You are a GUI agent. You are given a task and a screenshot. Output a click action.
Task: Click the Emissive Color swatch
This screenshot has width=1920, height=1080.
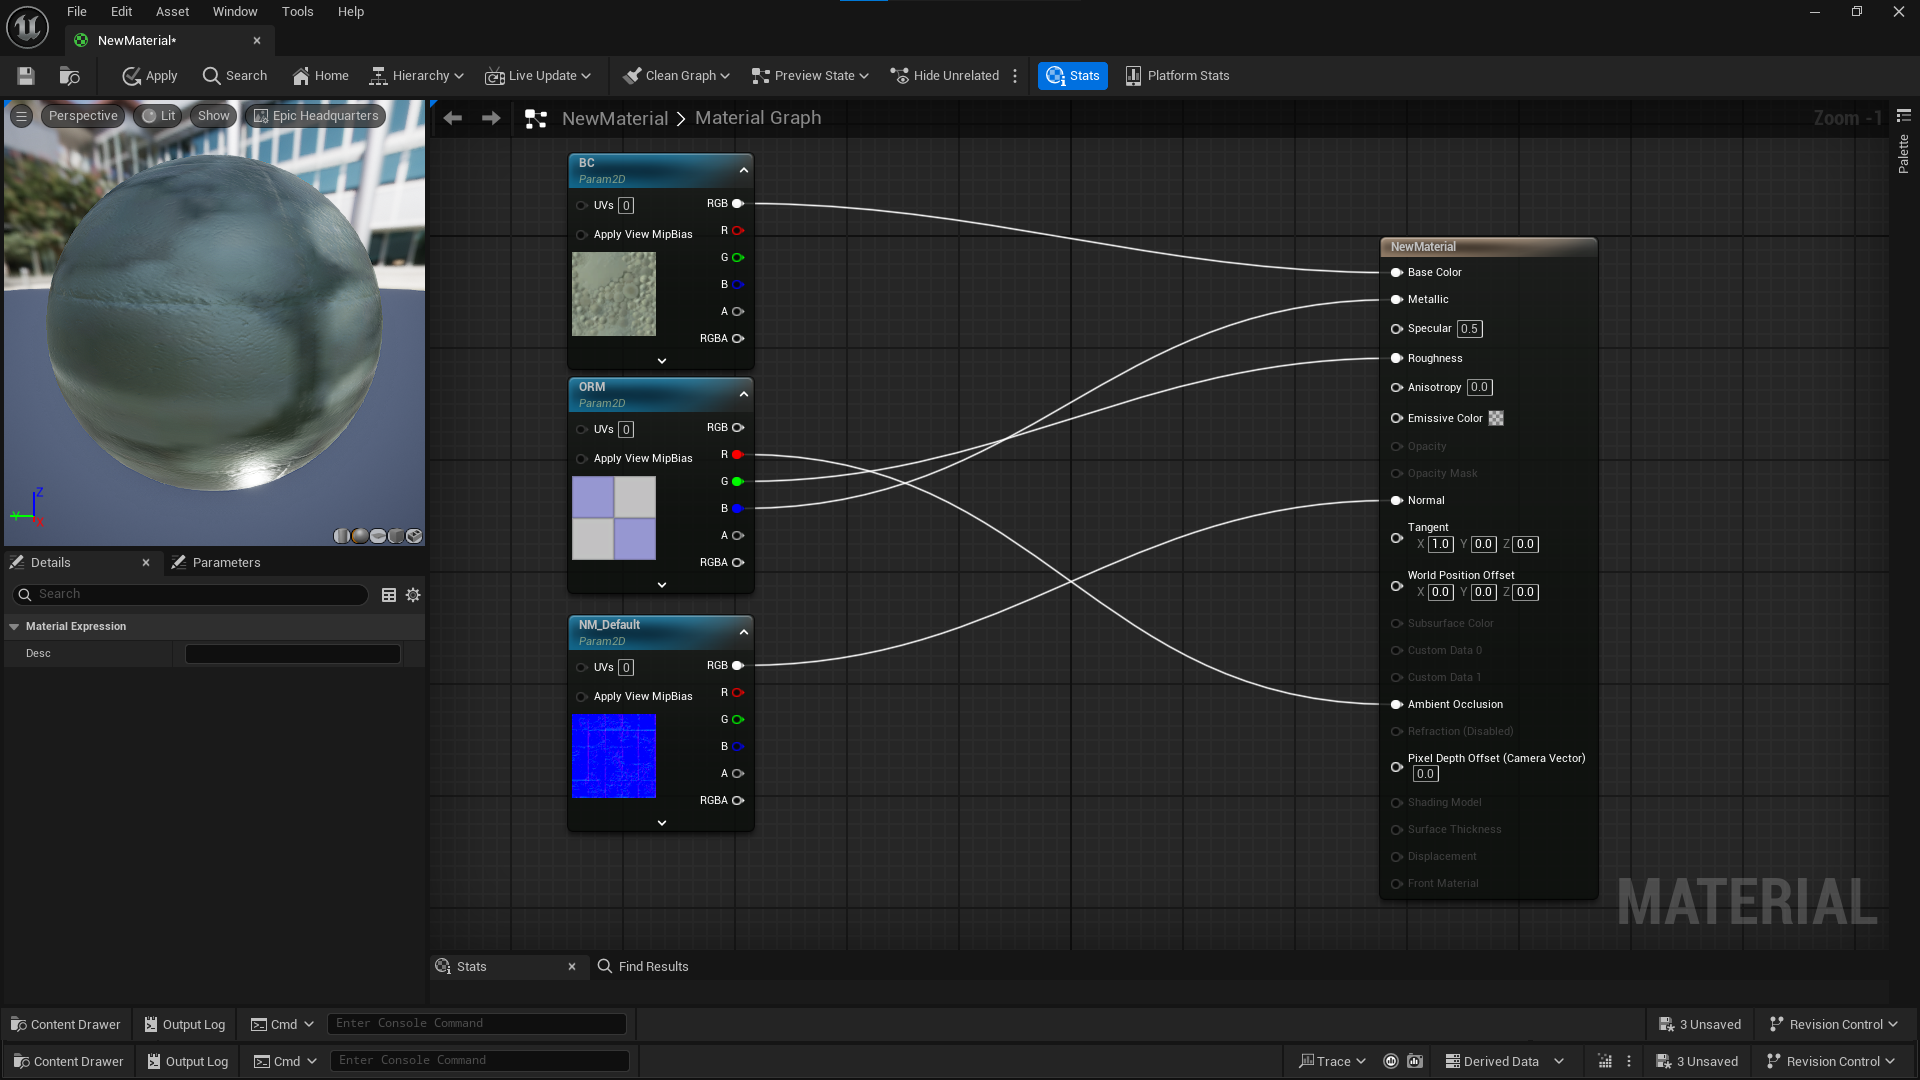point(1496,419)
